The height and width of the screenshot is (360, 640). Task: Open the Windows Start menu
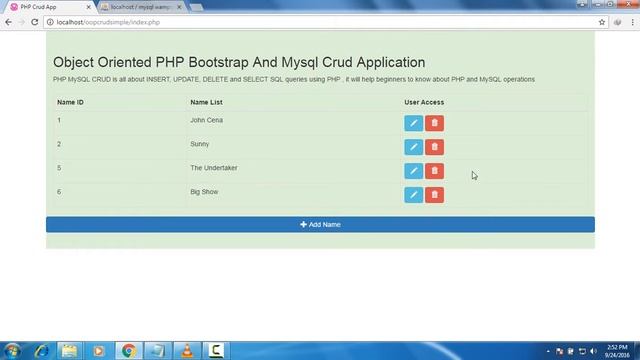coord(12,351)
